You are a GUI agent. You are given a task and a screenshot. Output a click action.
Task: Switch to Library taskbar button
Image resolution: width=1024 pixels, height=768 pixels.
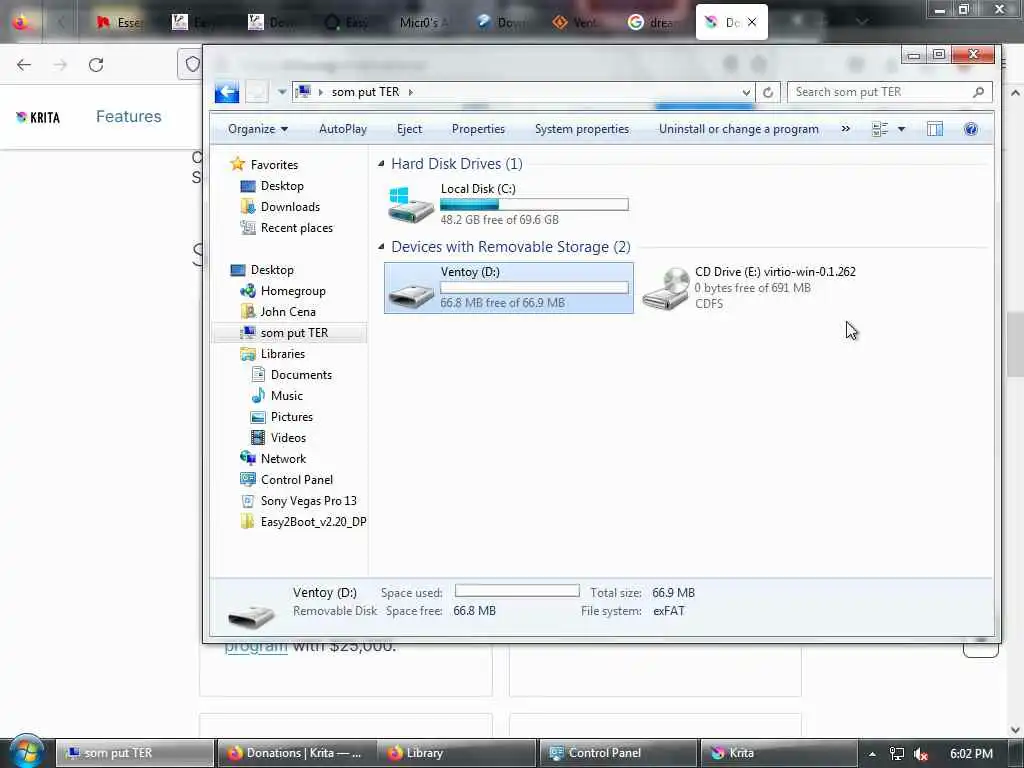pos(457,753)
